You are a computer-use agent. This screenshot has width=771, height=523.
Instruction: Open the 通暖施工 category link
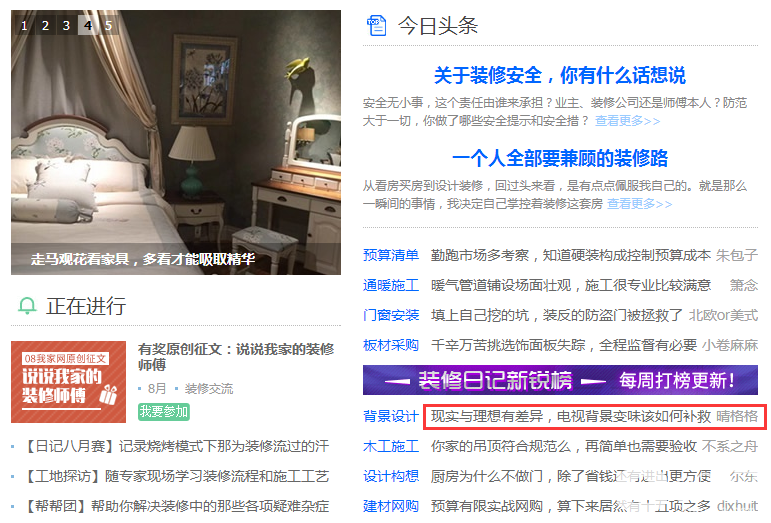pos(391,285)
